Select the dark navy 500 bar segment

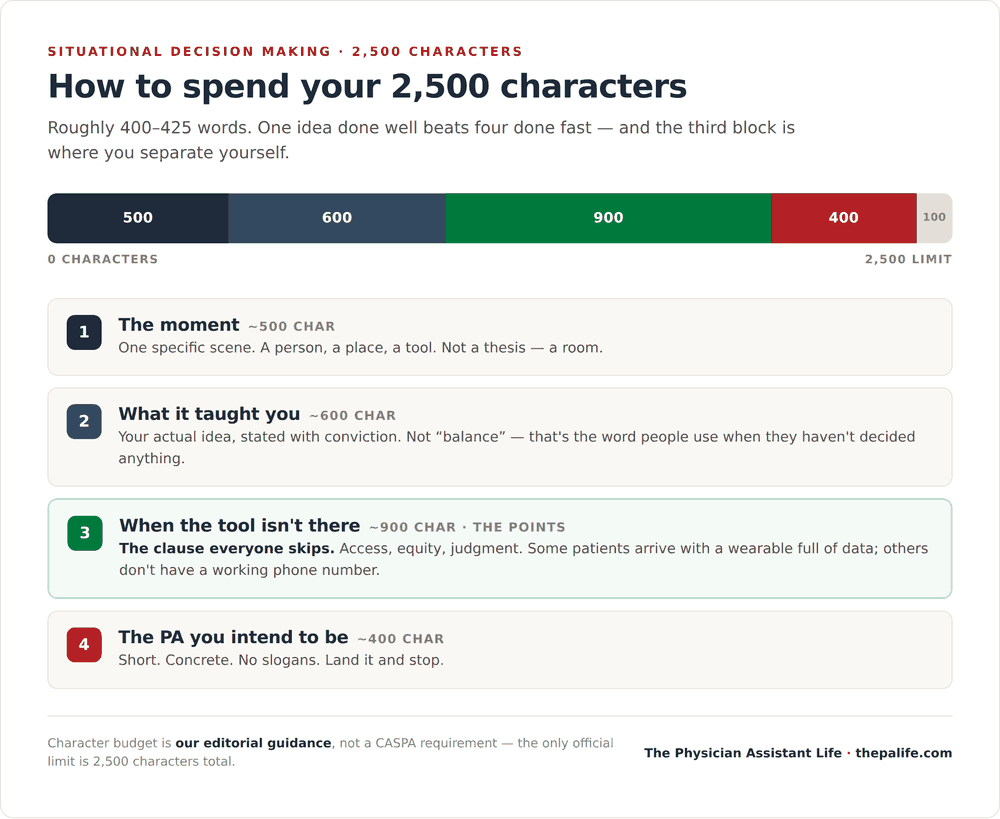pos(138,218)
